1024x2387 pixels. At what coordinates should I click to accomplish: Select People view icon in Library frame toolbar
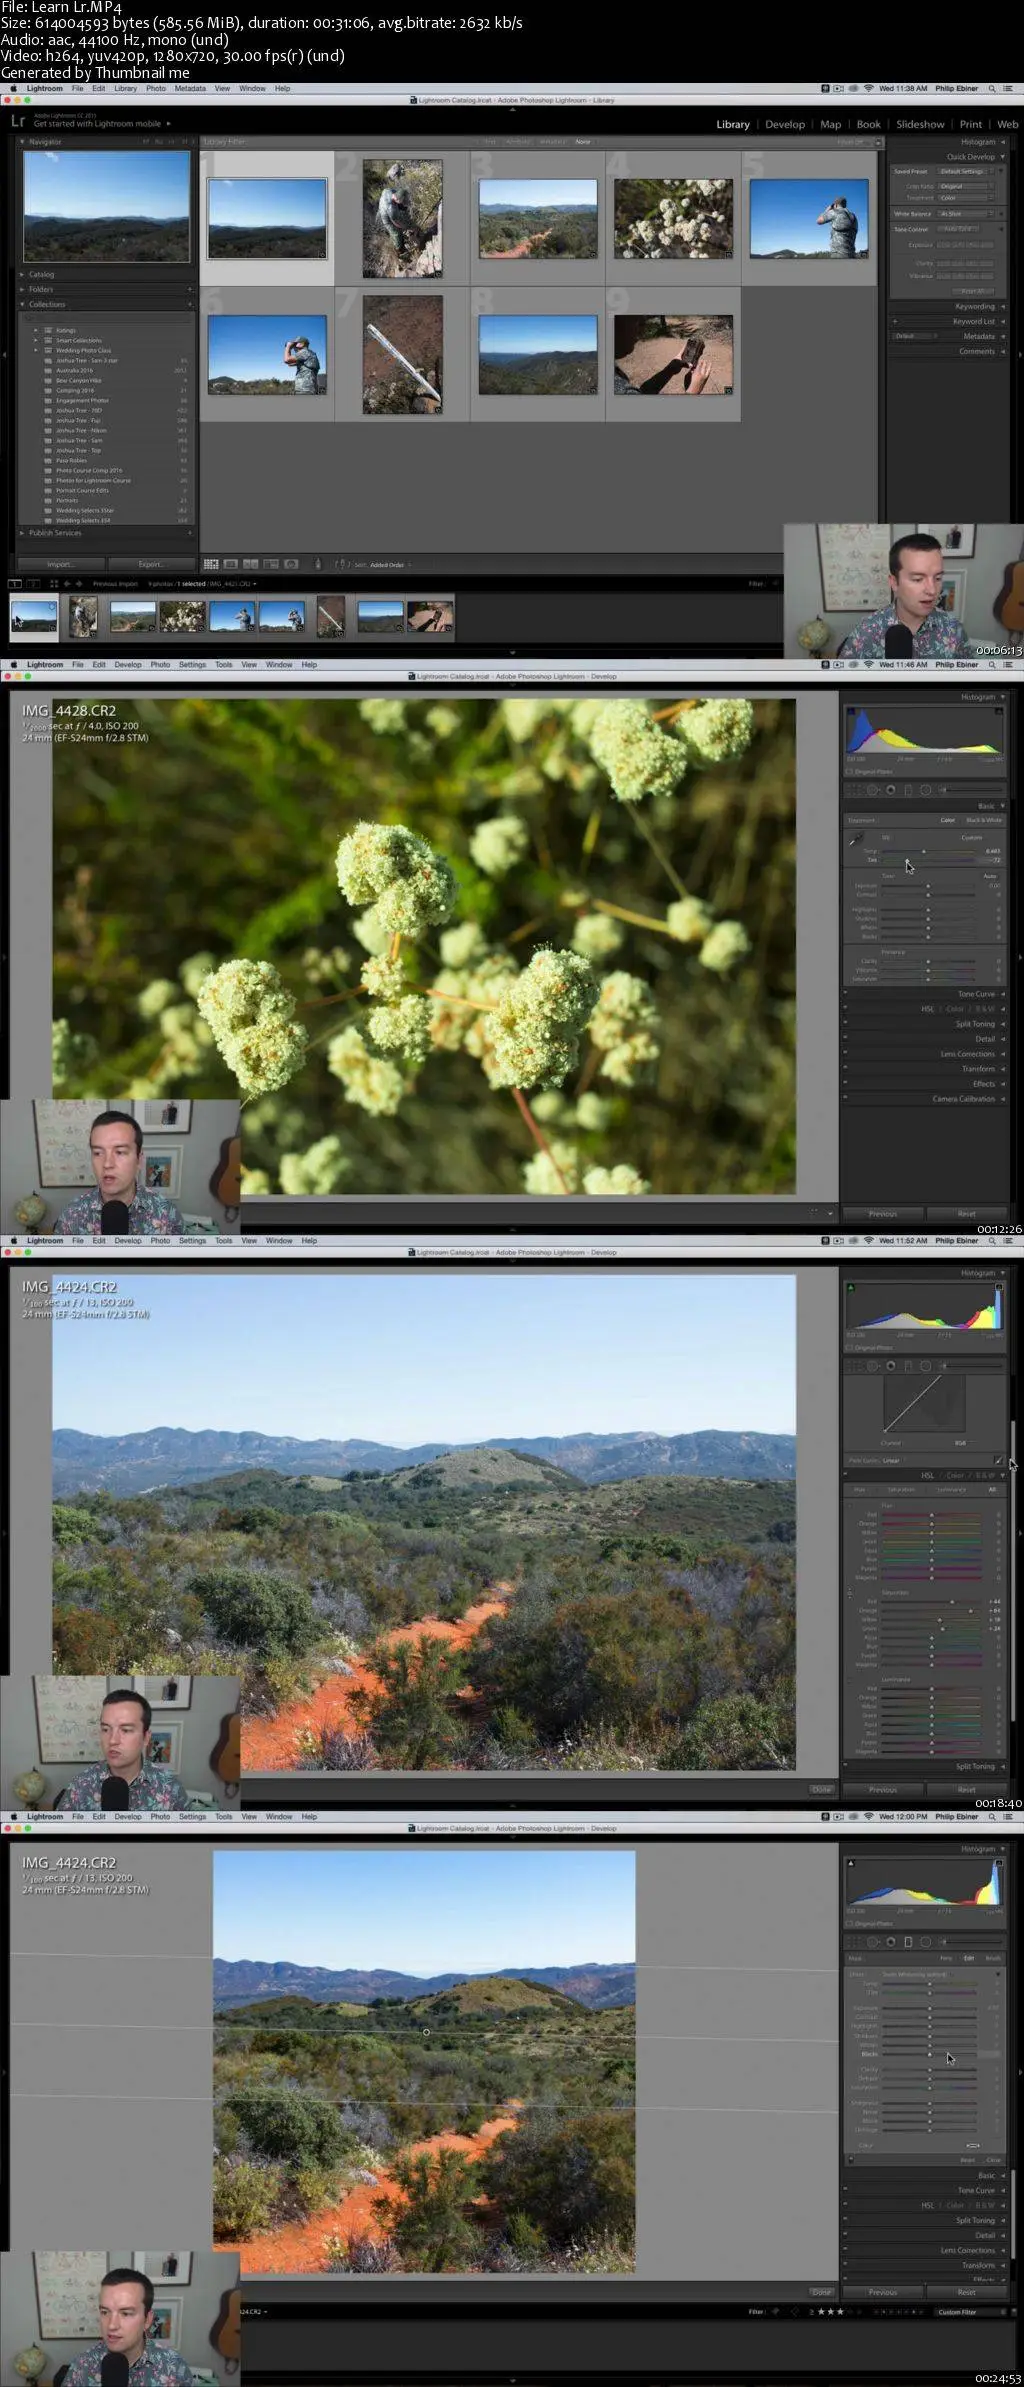[x=291, y=564]
